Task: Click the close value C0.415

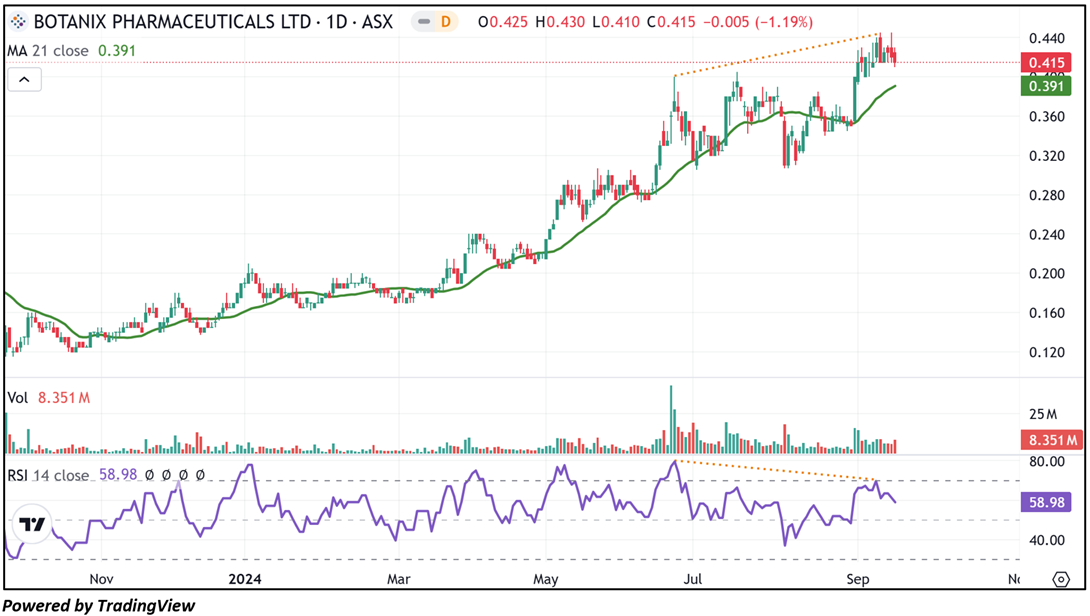Action: click(671, 22)
